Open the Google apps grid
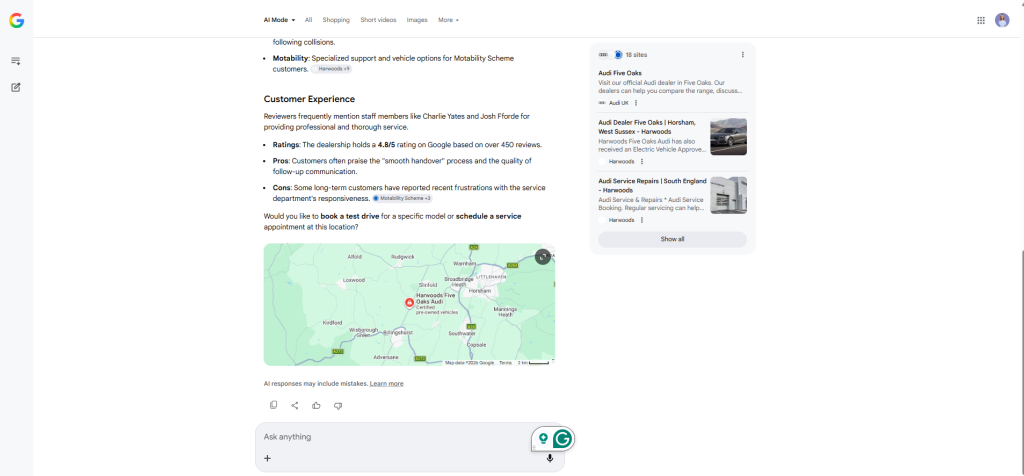The image size is (1024, 476). coord(980,20)
